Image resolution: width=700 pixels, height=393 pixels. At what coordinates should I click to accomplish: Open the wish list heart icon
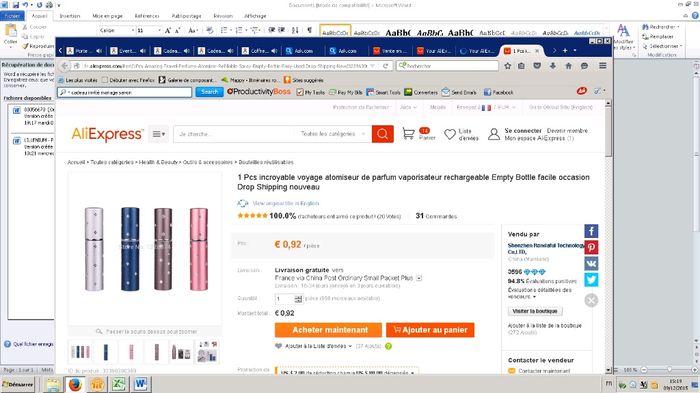(450, 134)
